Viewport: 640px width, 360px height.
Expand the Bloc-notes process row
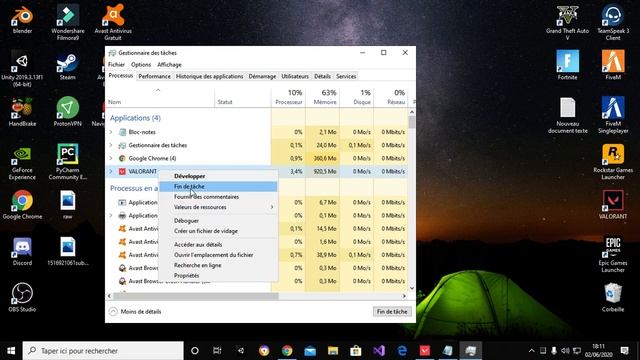pos(111,132)
